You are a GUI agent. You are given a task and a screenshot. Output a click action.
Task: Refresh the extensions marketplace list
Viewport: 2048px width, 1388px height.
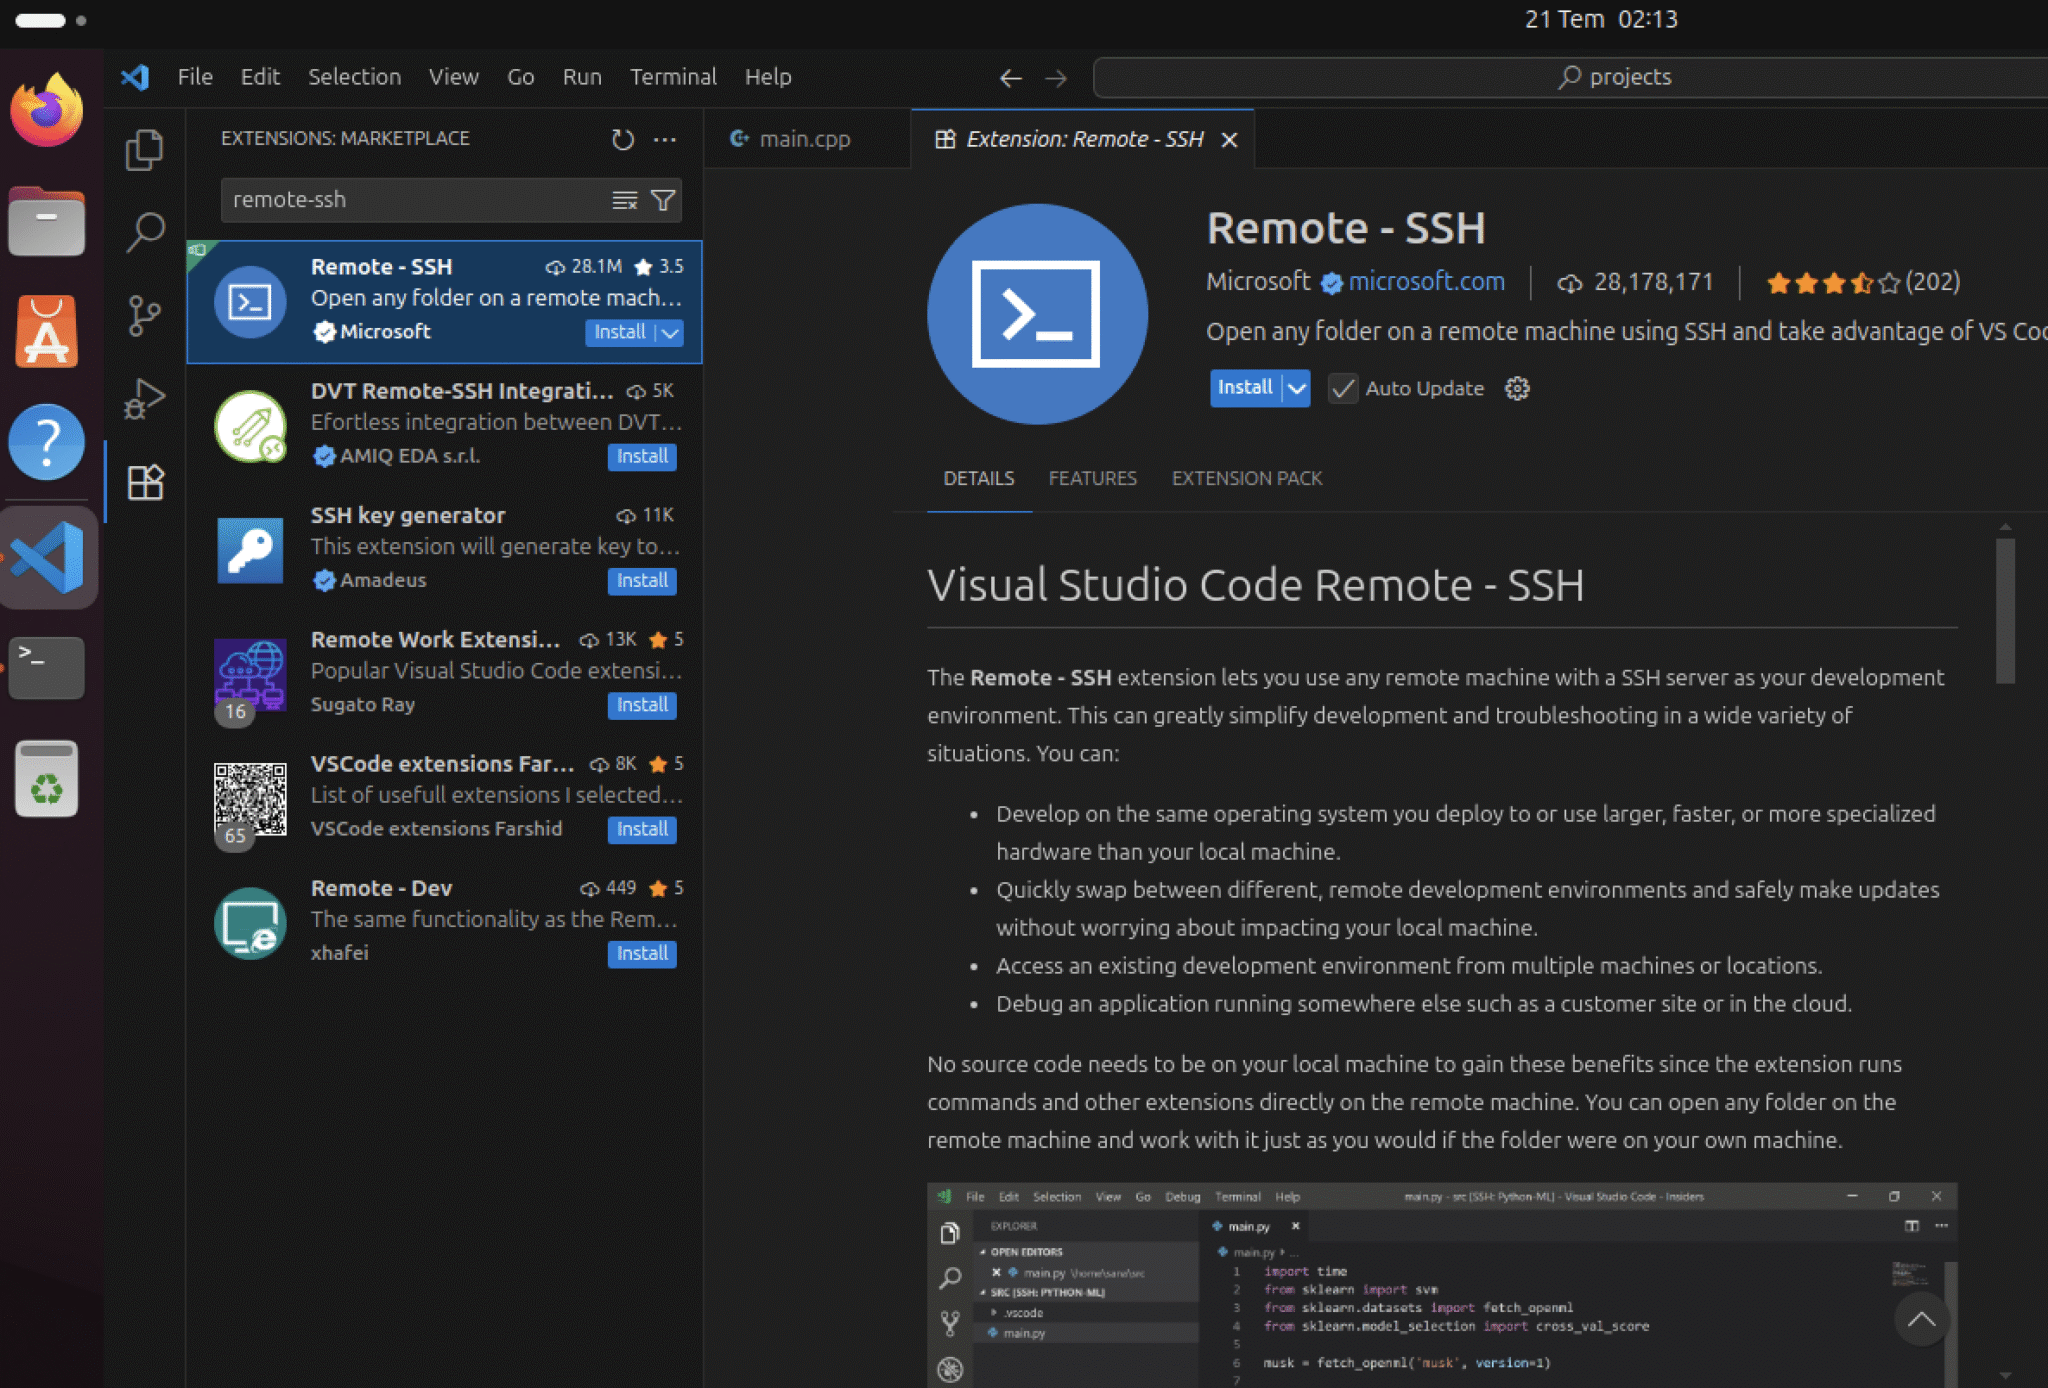tap(622, 140)
